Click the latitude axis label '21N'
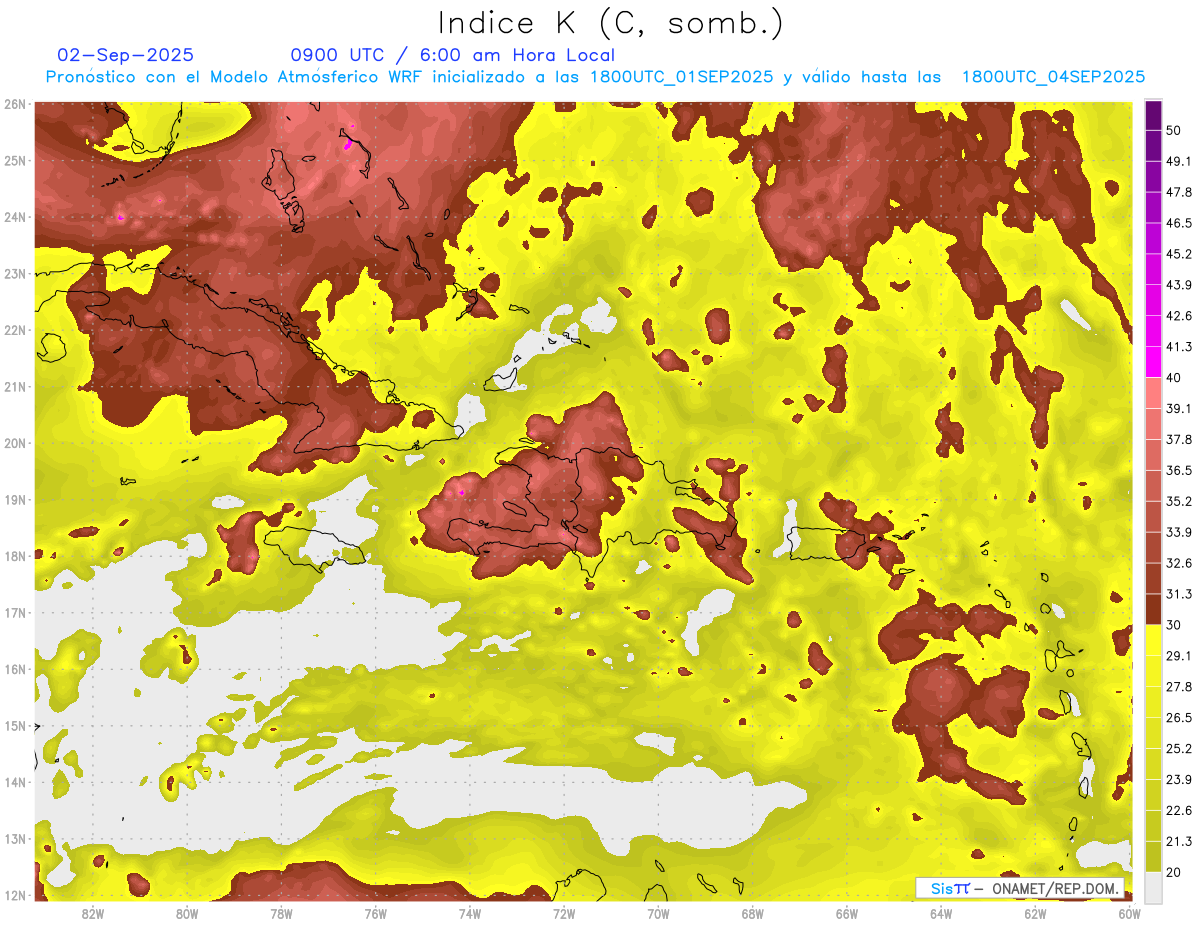 click(15, 387)
